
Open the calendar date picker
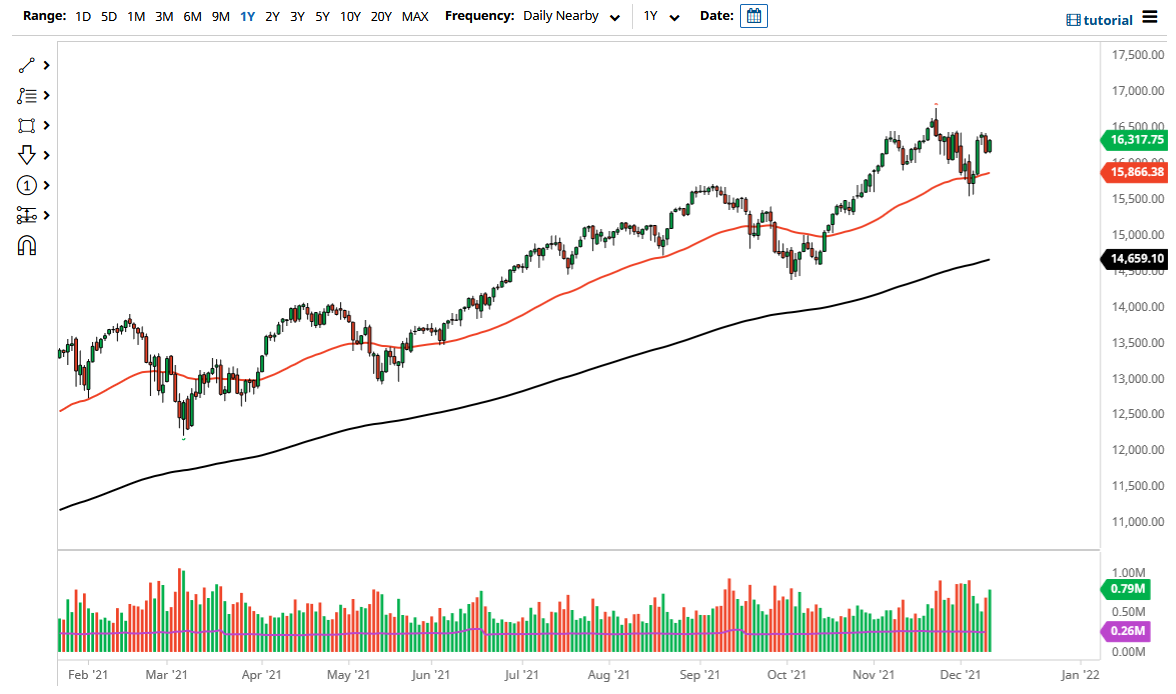[753, 16]
